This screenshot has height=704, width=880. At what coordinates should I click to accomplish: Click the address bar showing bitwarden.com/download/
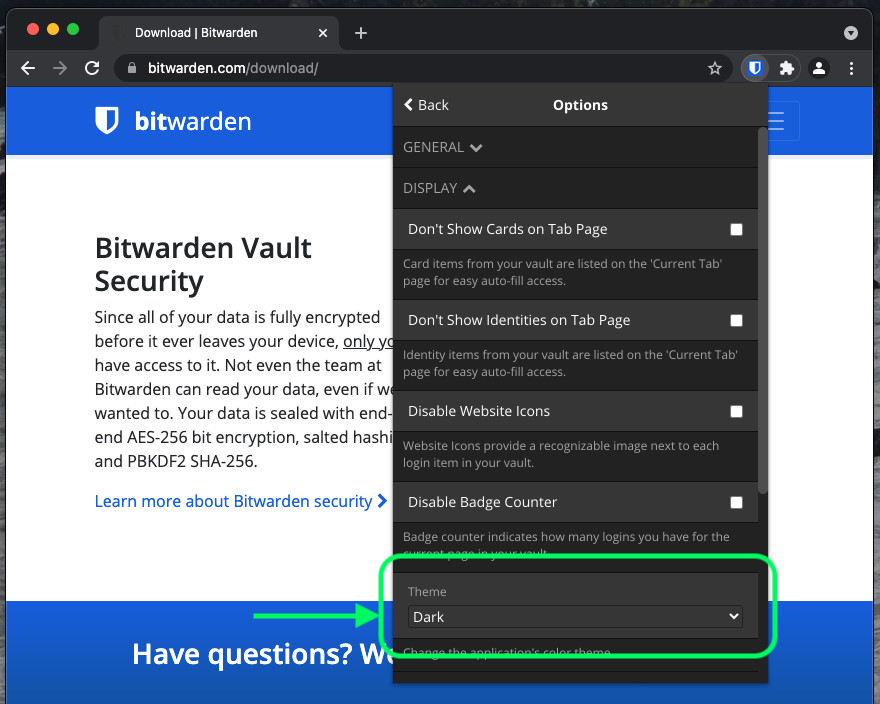(400, 68)
